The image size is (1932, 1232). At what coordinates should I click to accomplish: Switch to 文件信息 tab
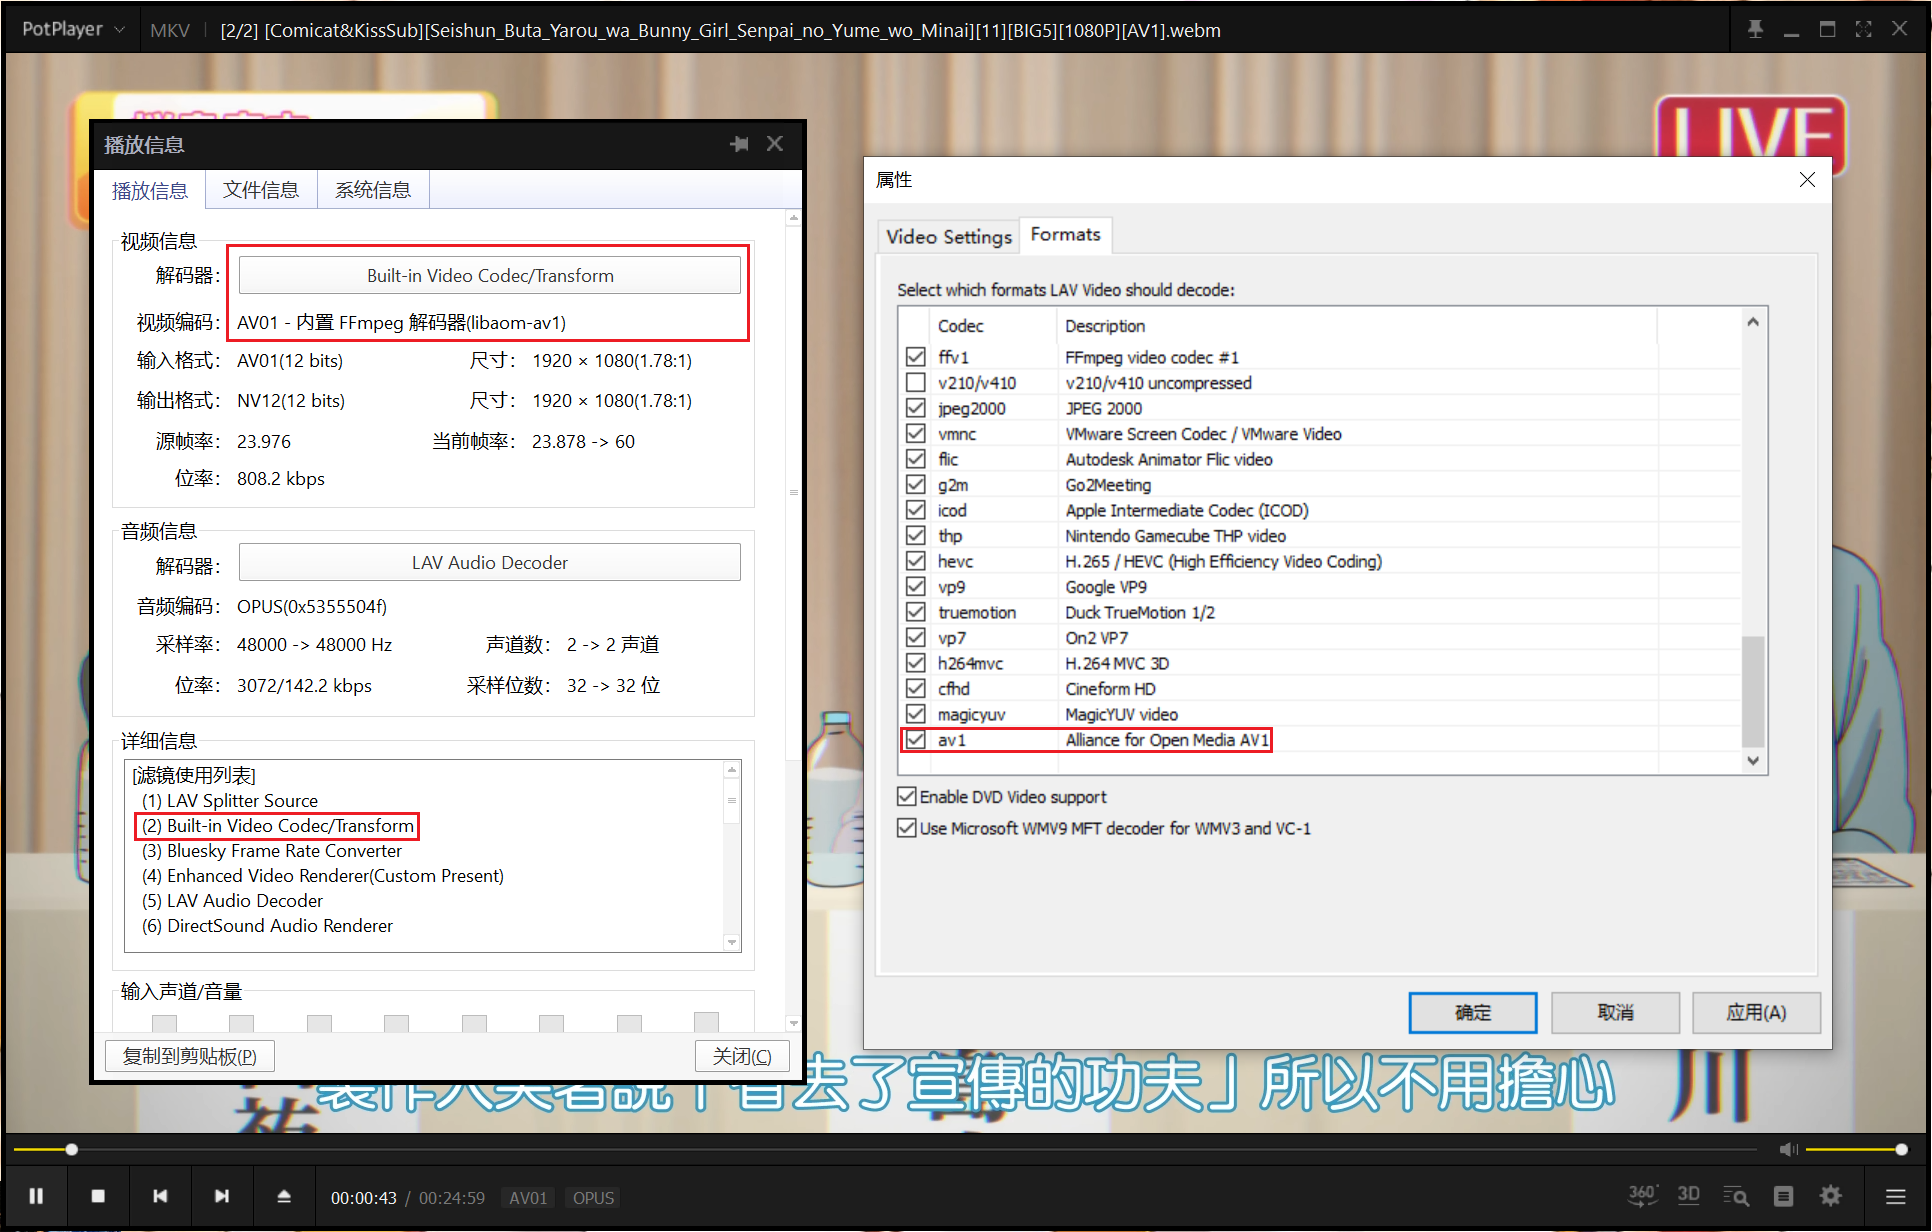(261, 190)
